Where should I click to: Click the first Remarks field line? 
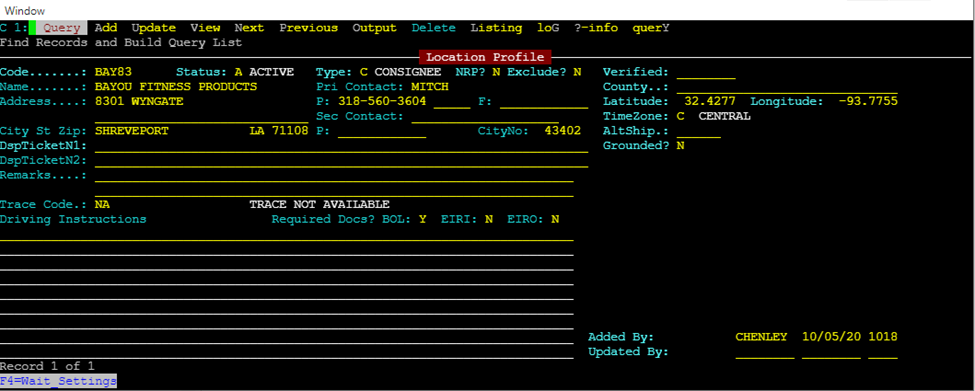point(334,177)
